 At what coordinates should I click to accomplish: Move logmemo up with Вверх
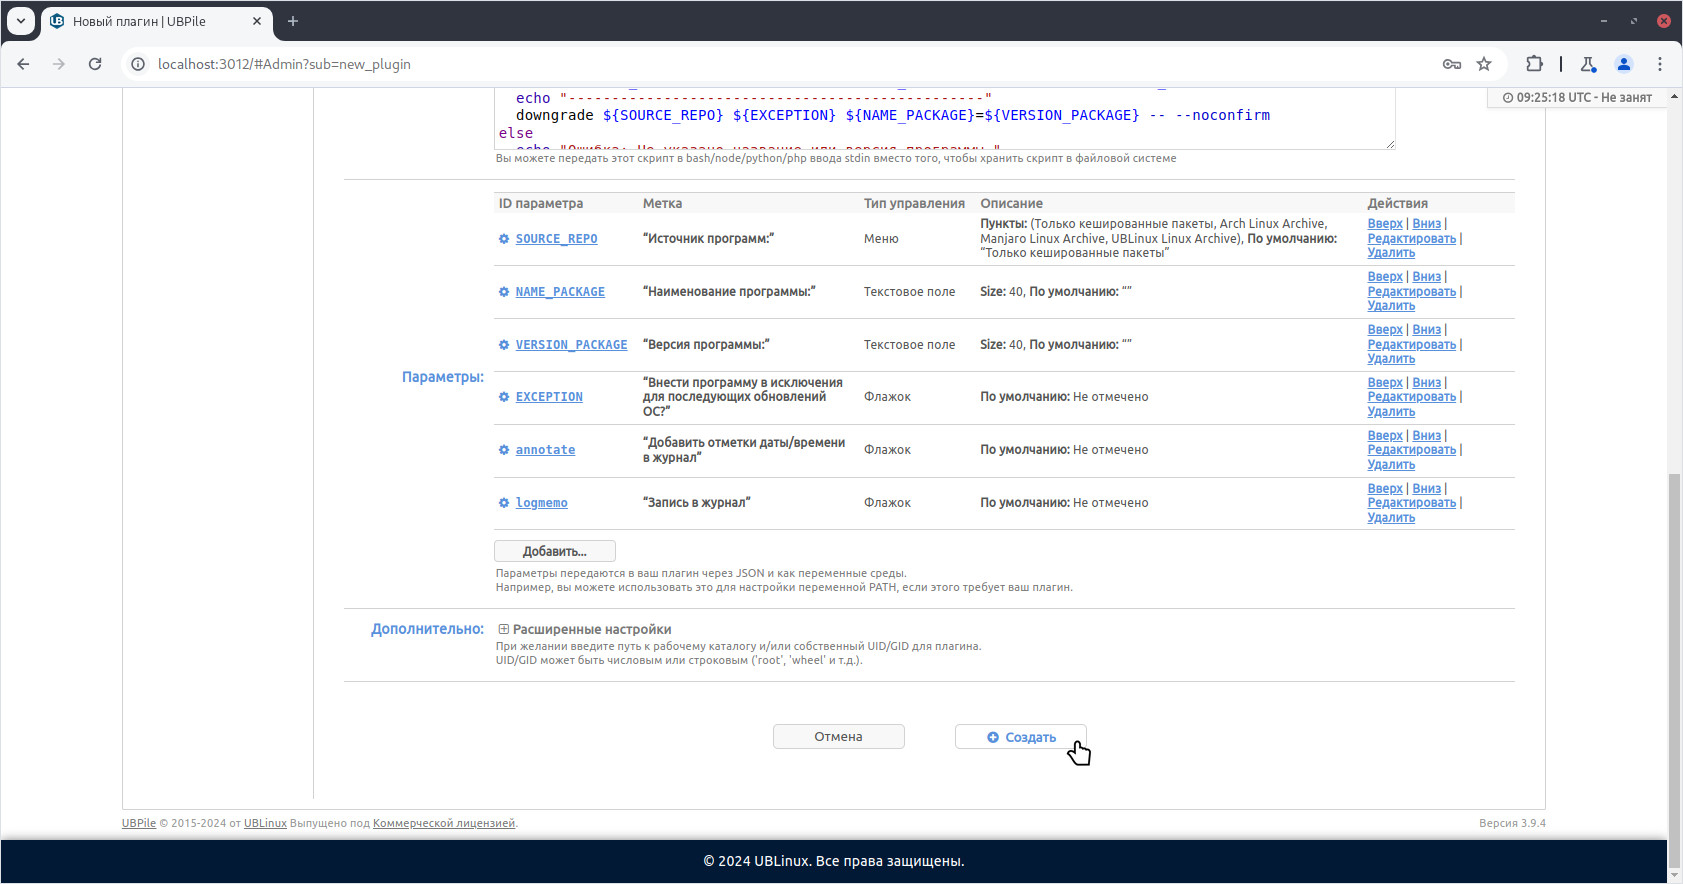point(1385,489)
